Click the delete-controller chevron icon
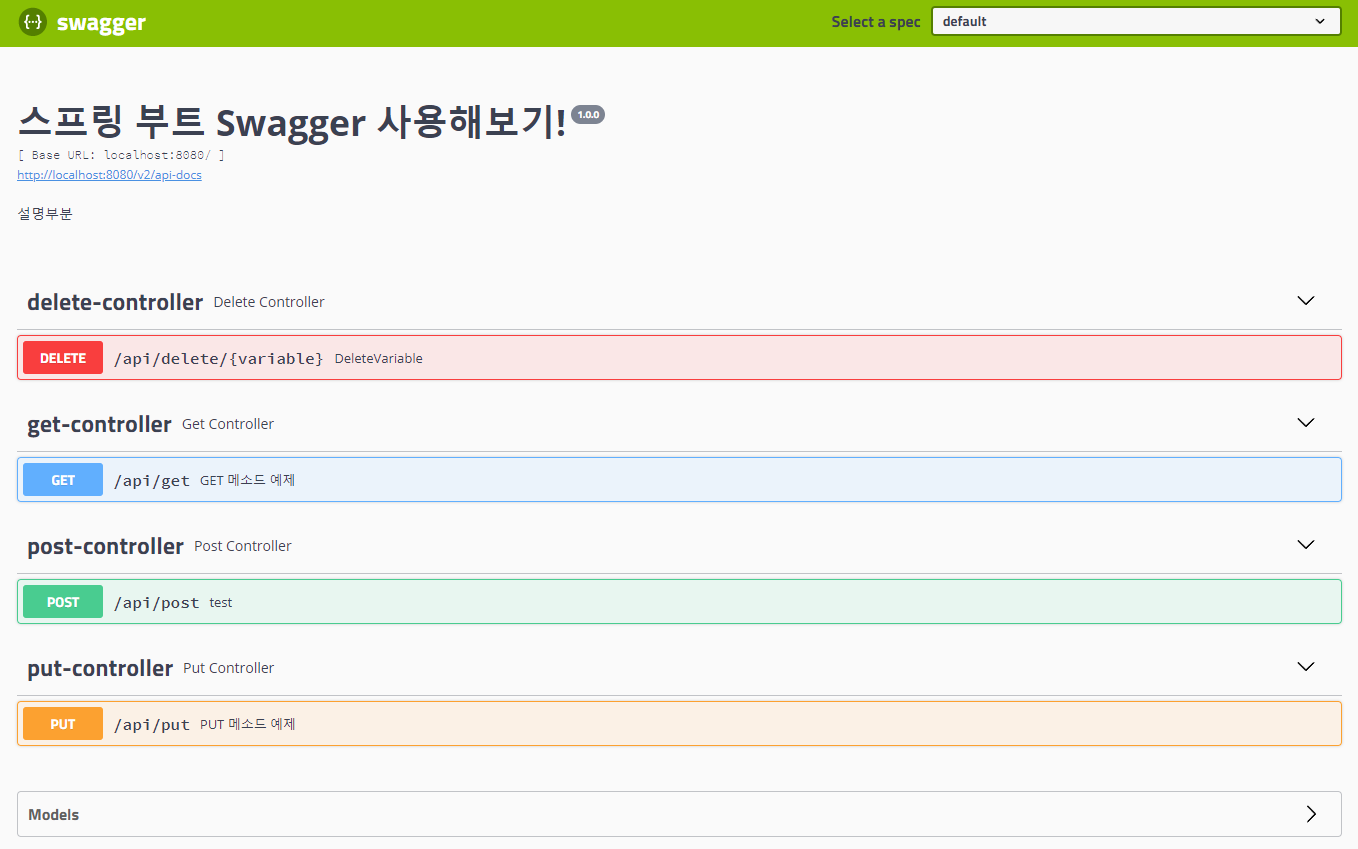Screen dimensions: 1358x849 click(x=1305, y=300)
